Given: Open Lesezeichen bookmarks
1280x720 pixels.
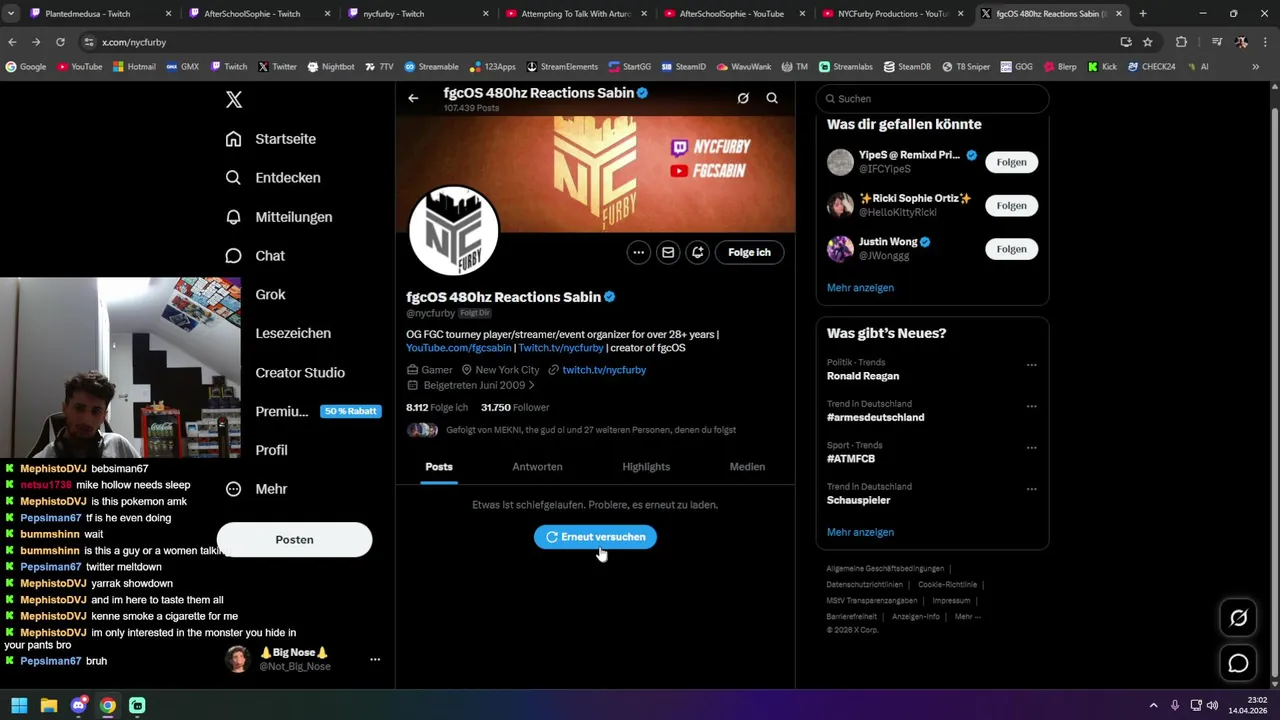Looking at the screenshot, I should [x=293, y=333].
